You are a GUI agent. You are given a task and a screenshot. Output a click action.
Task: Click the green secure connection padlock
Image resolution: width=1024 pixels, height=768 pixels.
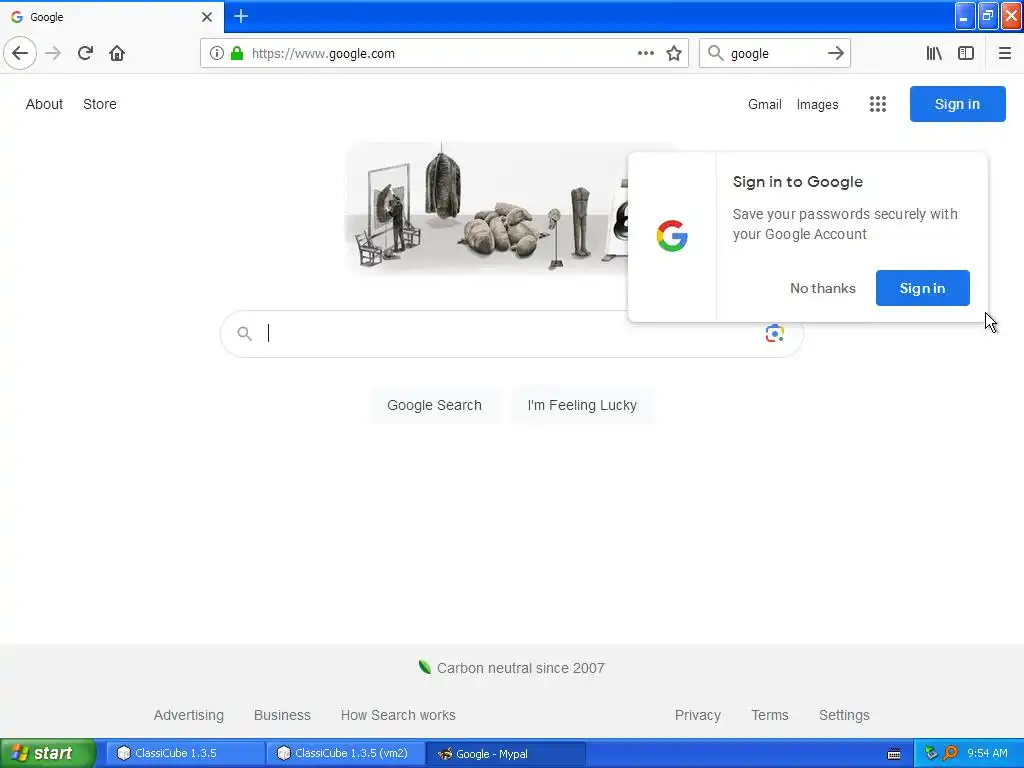tap(237, 53)
